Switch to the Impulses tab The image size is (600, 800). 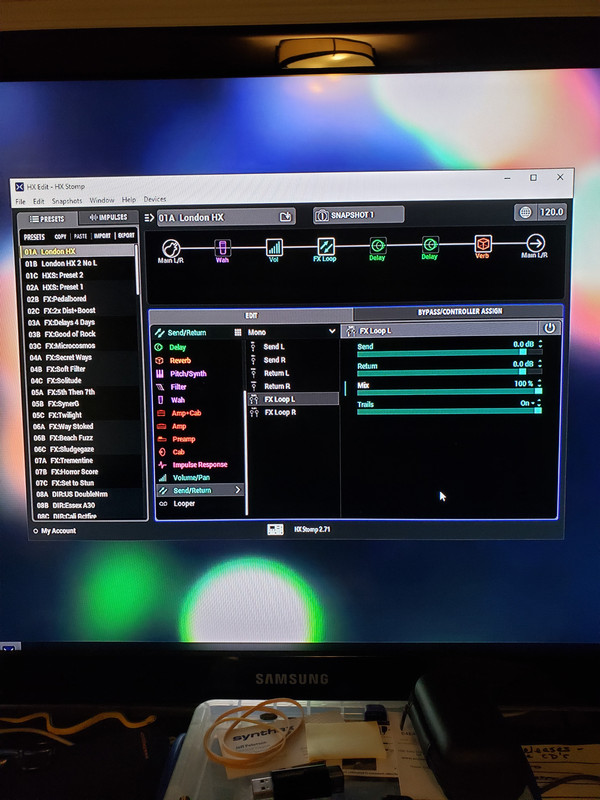[x=108, y=217]
